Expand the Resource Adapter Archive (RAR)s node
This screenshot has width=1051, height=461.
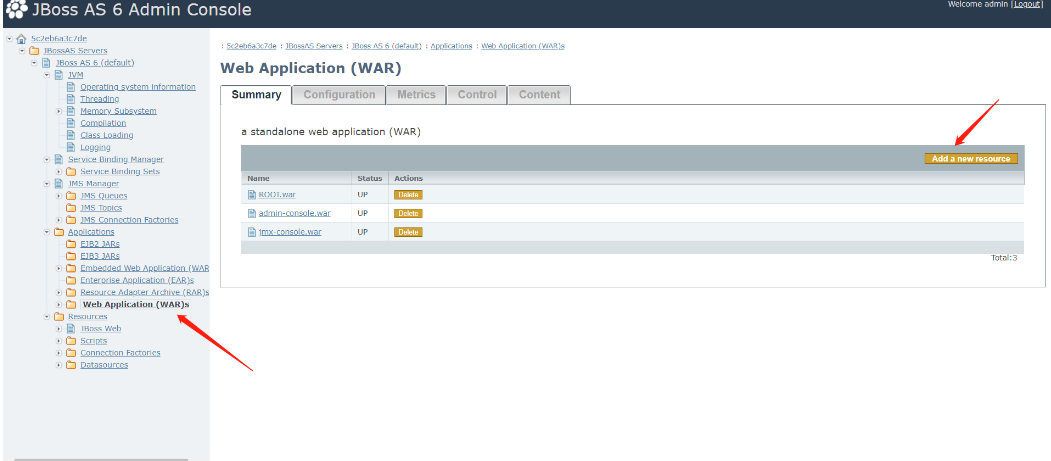point(59,292)
